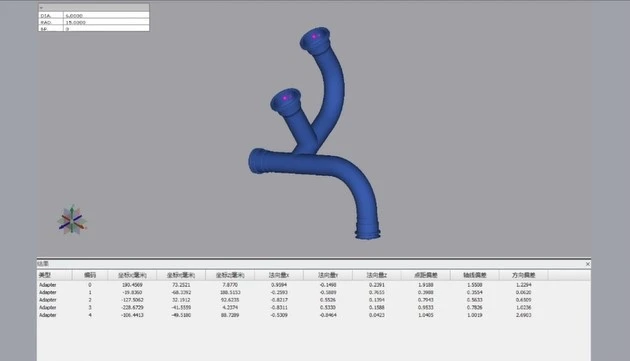630x361 pixels.
Task: Click the RAD value field 15.0000
Action: click(x=106, y=22)
